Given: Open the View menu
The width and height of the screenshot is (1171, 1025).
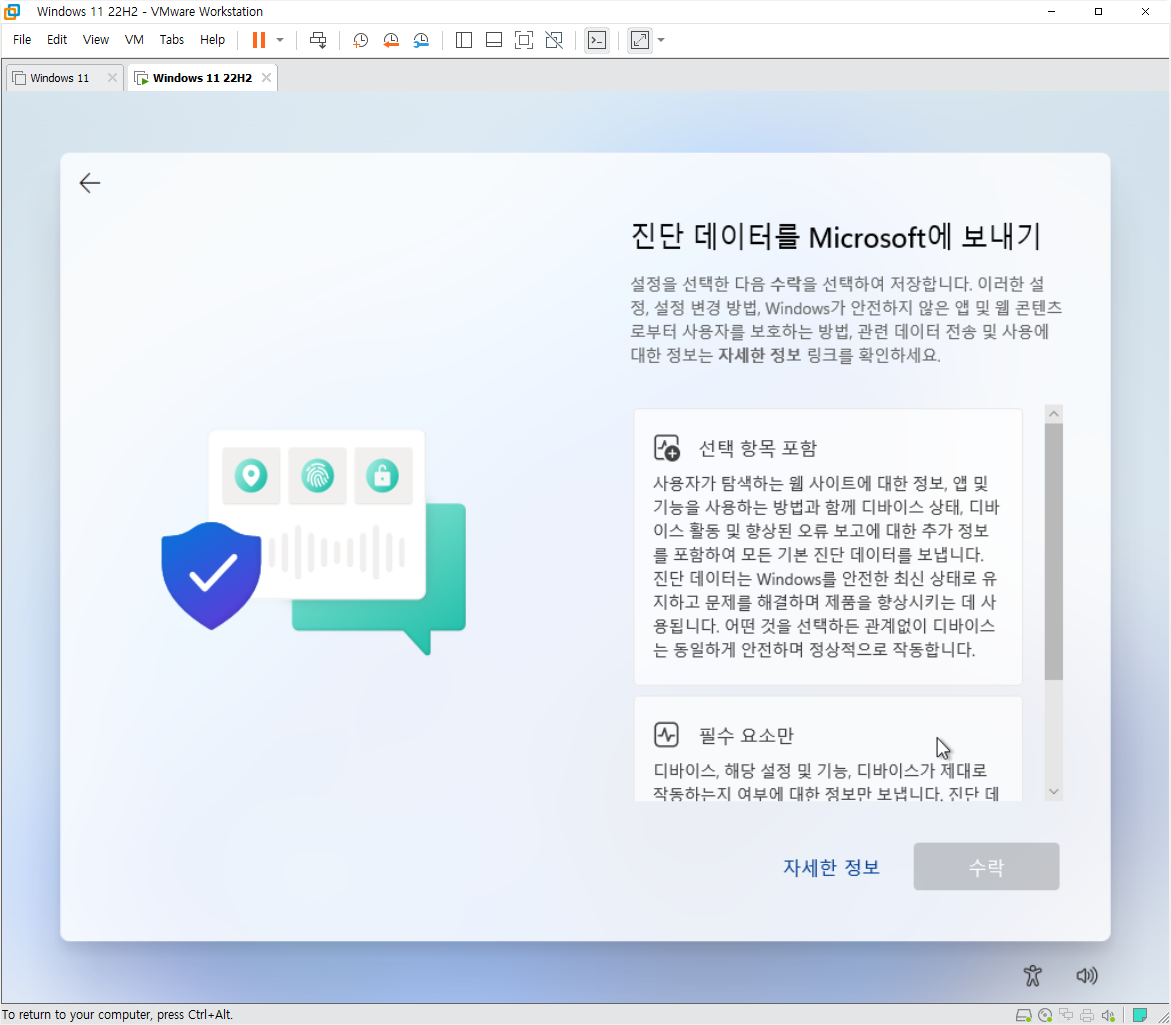Looking at the screenshot, I should click(96, 40).
